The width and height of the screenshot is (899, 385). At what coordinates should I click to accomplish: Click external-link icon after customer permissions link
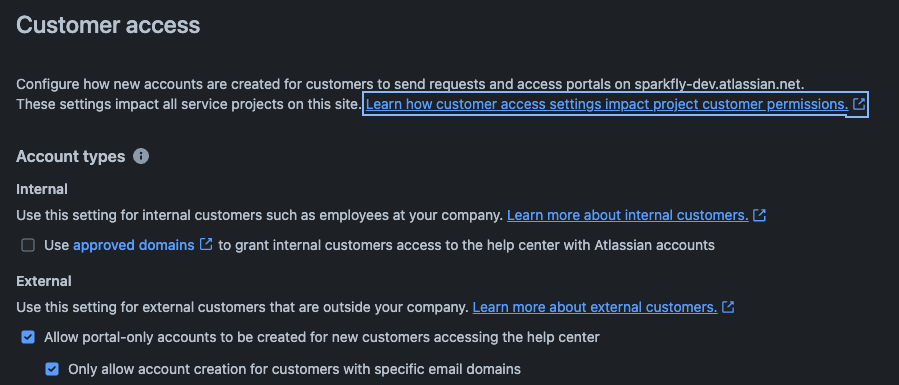858,104
